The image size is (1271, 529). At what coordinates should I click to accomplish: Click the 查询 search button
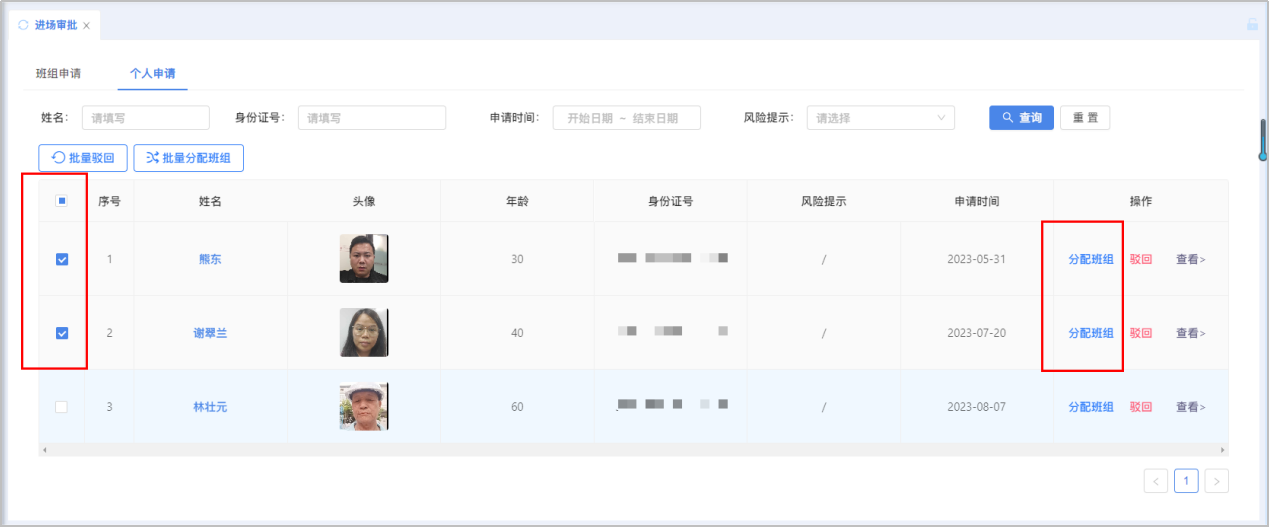1021,118
